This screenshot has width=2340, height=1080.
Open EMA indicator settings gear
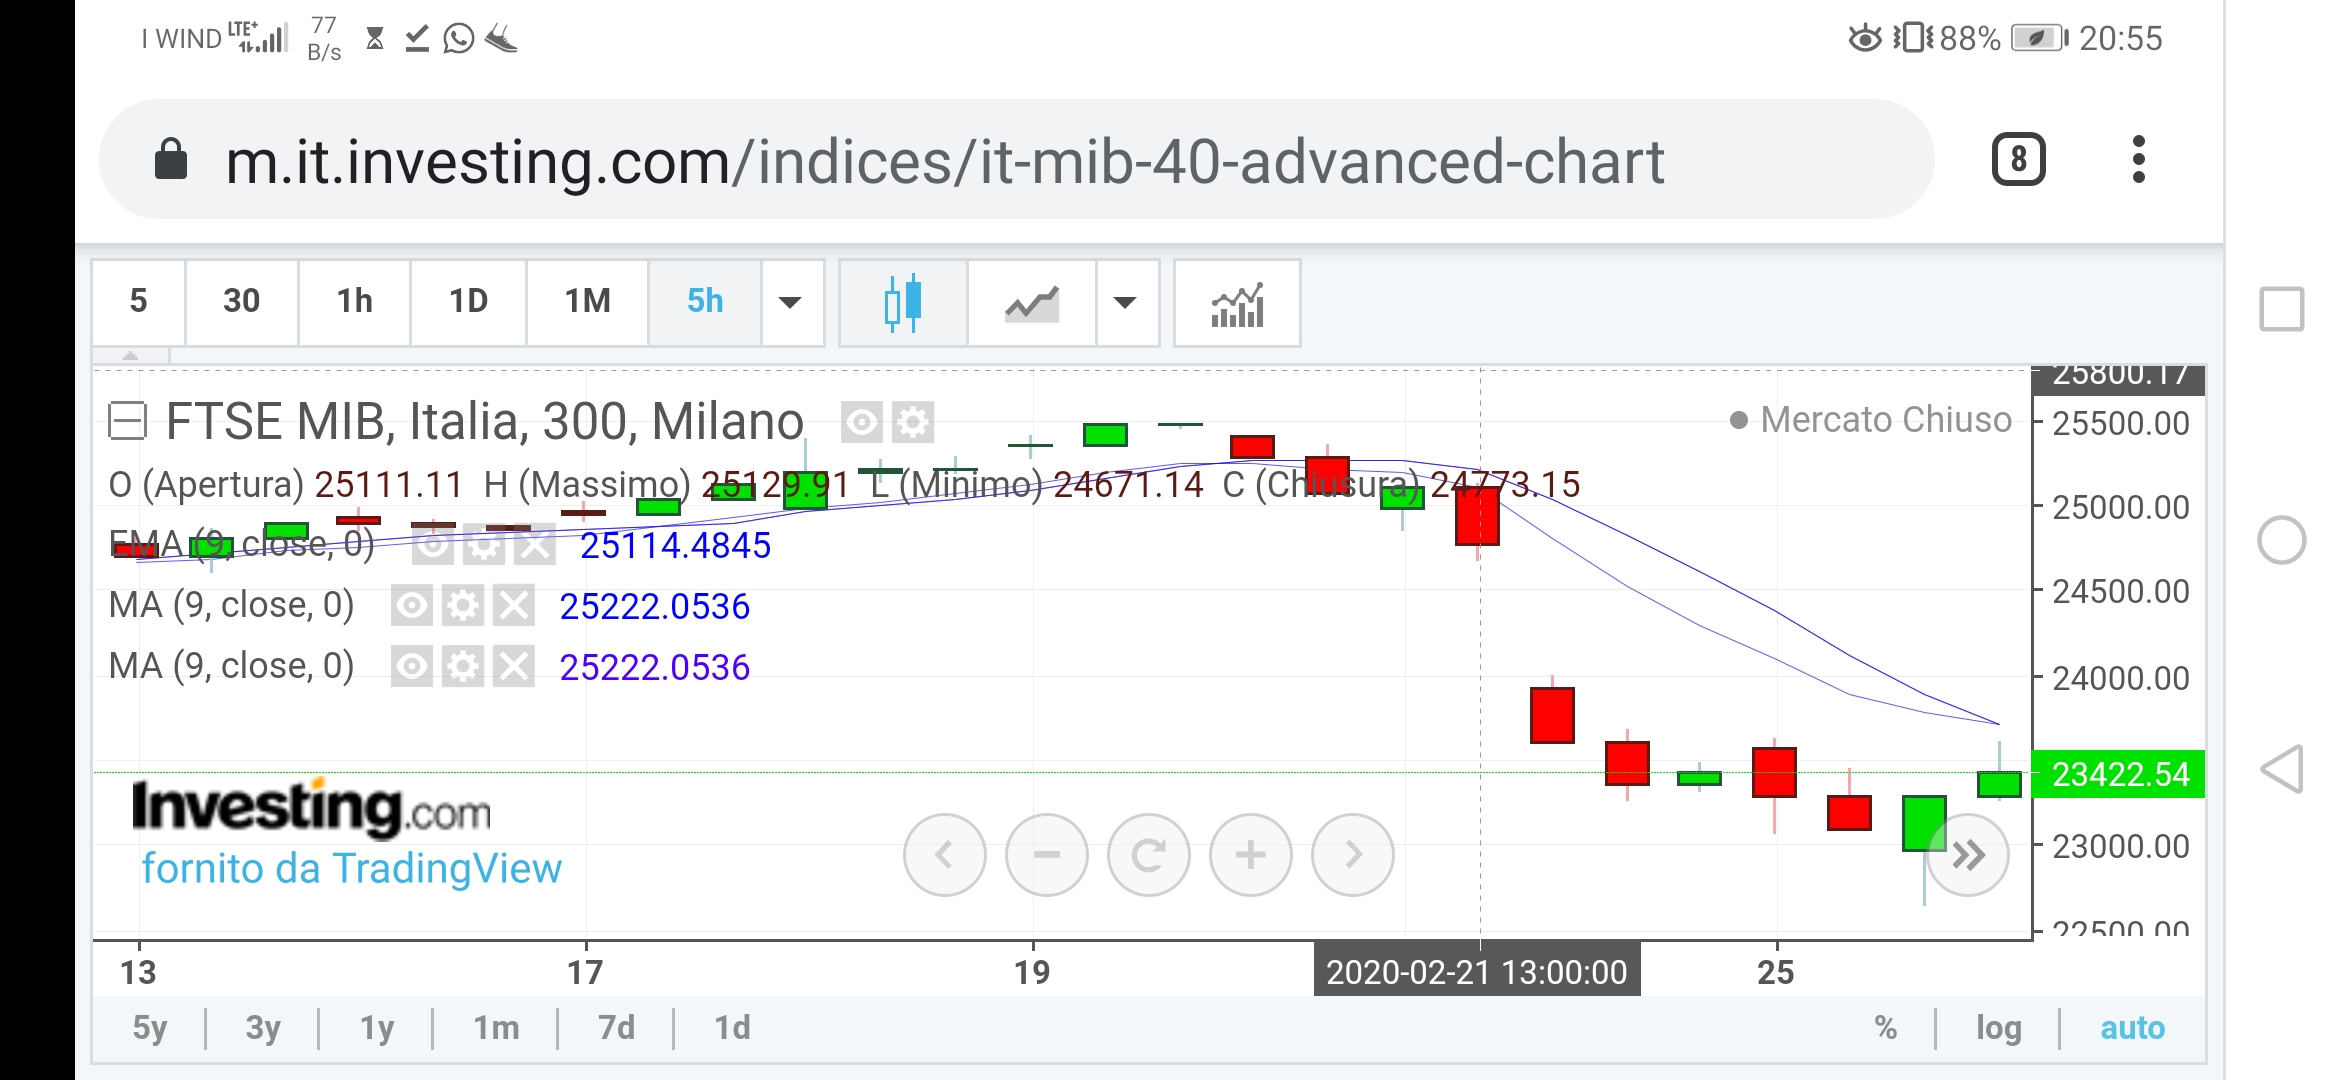[x=484, y=545]
